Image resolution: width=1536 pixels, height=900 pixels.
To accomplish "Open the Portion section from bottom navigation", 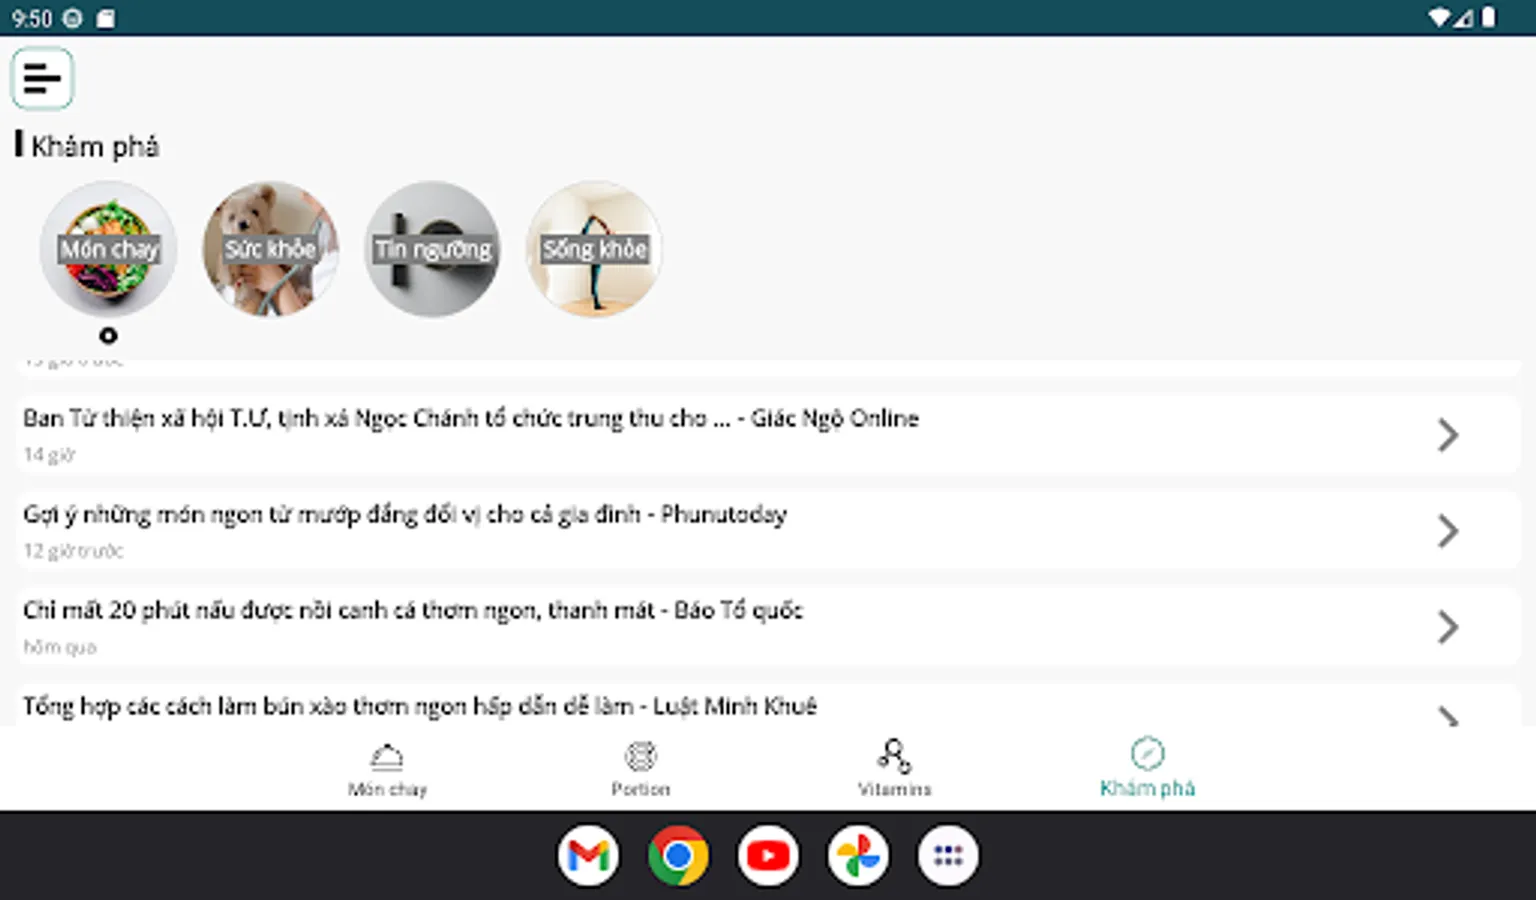I will coord(640,765).
